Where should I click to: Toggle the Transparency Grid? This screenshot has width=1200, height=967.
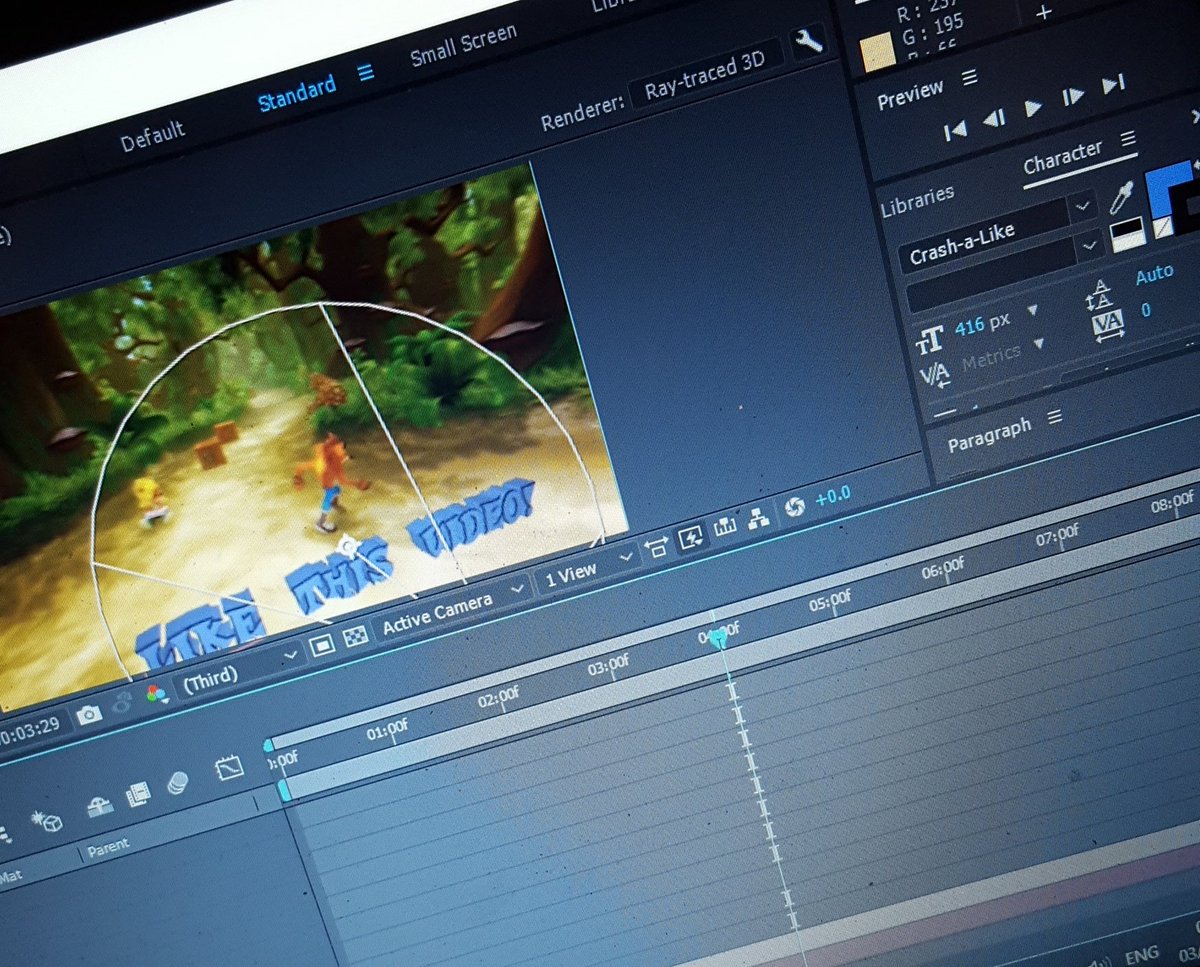click(355, 636)
